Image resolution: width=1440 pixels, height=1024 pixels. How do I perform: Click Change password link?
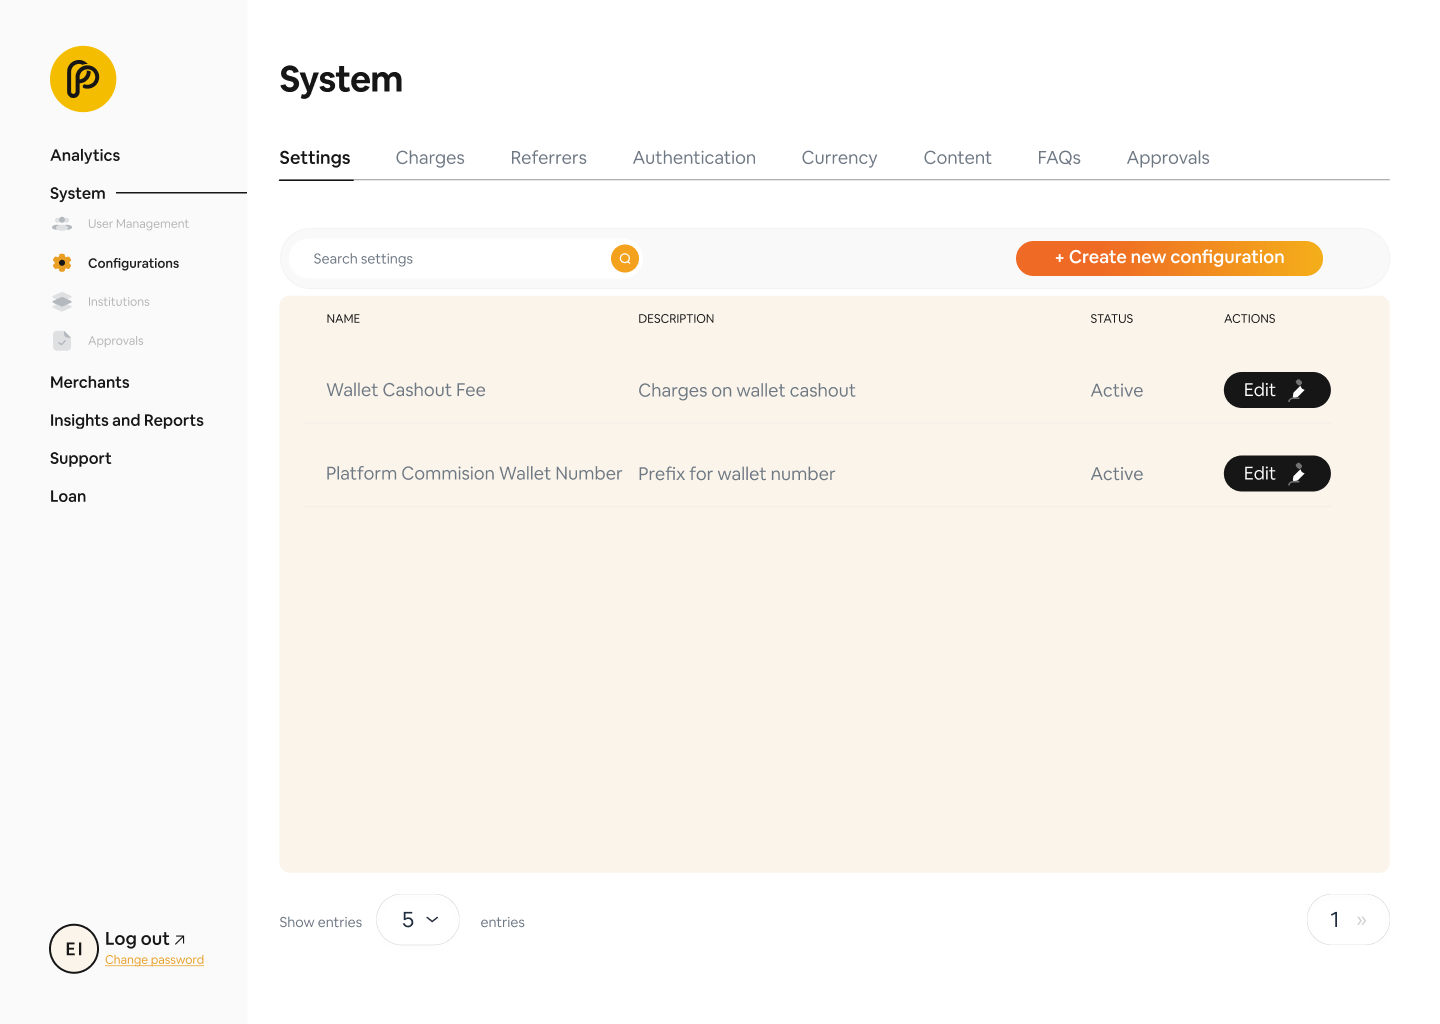154,960
